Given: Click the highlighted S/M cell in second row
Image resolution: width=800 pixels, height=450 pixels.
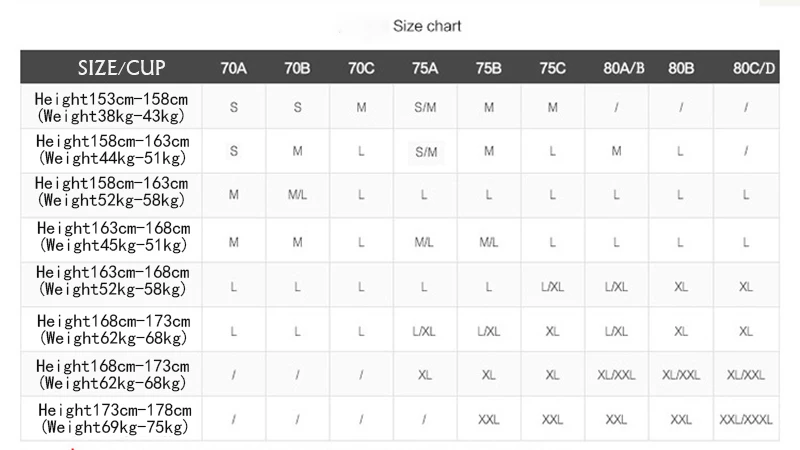Looking at the screenshot, I should (x=426, y=152).
